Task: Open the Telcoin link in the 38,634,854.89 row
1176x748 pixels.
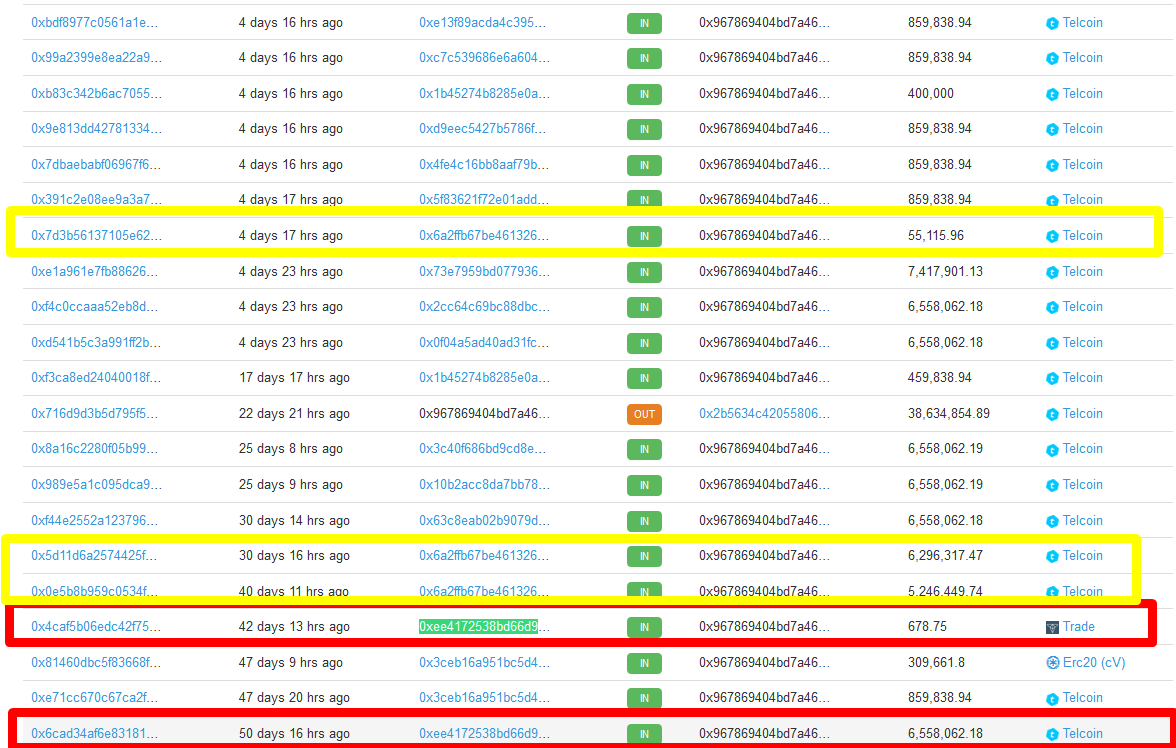Action: coord(1082,413)
